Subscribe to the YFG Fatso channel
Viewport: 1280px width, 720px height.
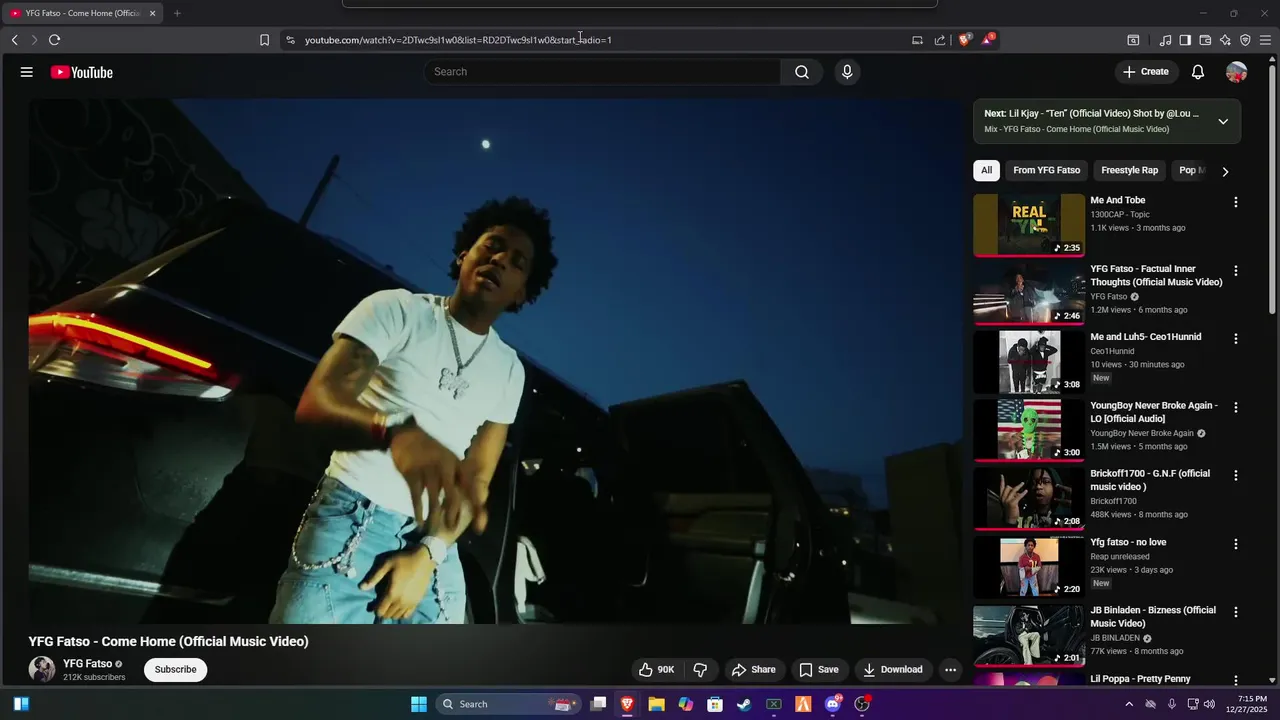pyautogui.click(x=175, y=670)
